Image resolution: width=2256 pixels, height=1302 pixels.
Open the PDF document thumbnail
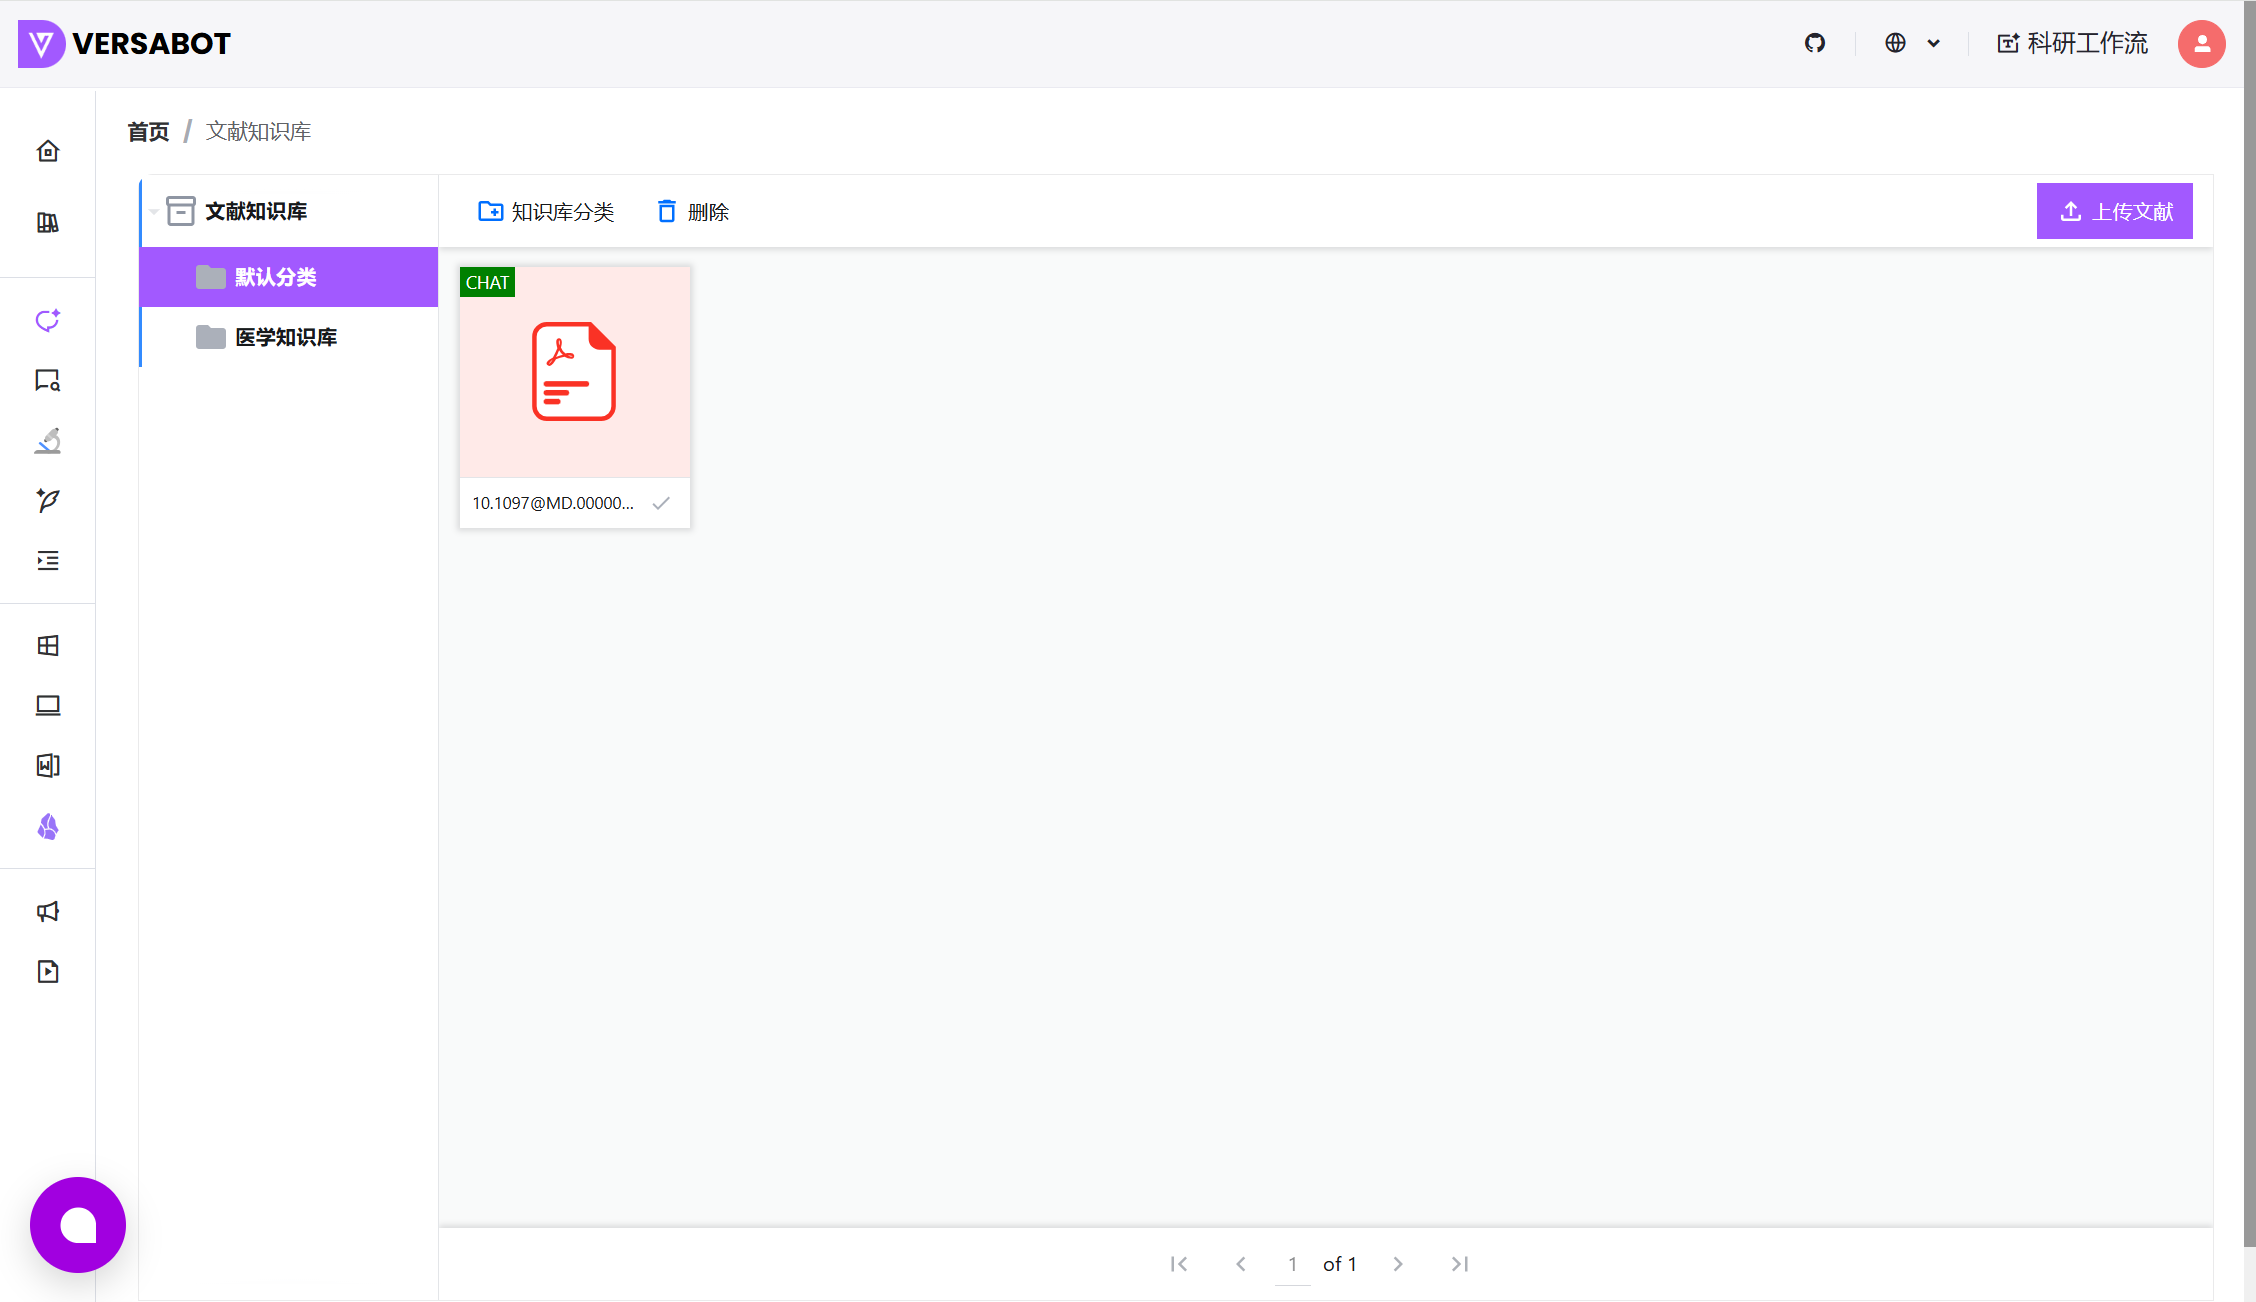(574, 372)
